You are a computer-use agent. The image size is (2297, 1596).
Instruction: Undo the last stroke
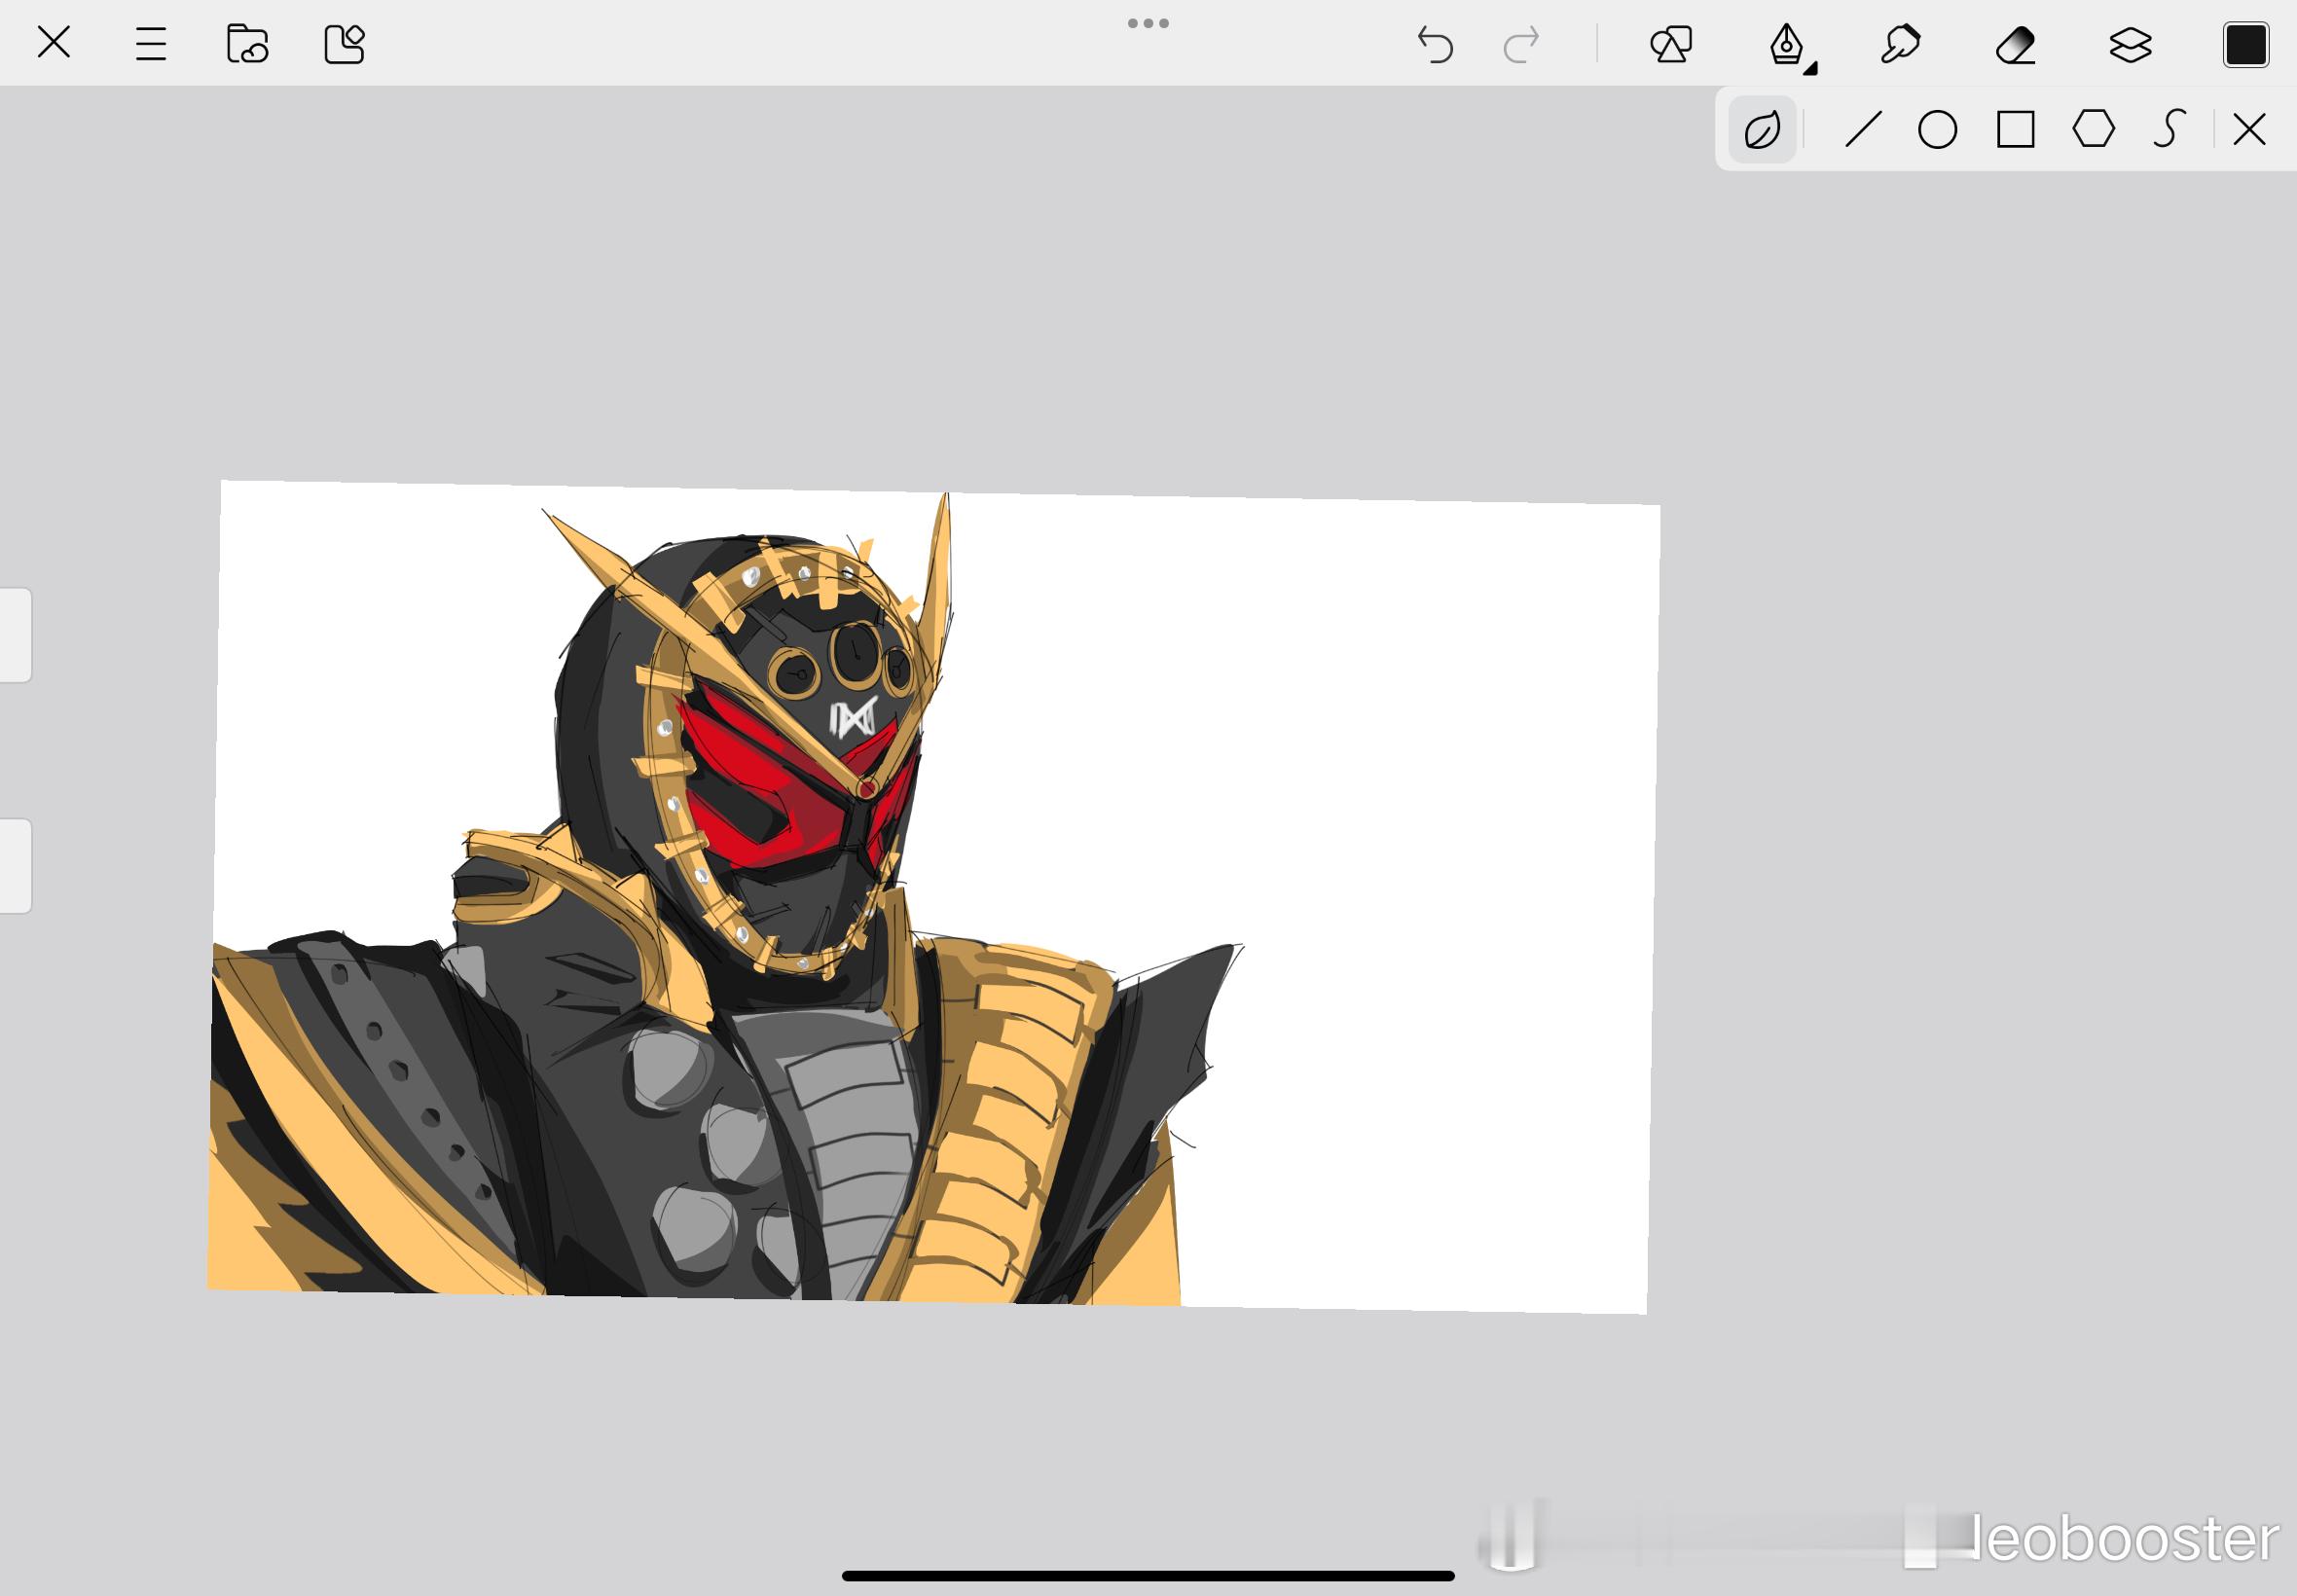pos(1435,45)
